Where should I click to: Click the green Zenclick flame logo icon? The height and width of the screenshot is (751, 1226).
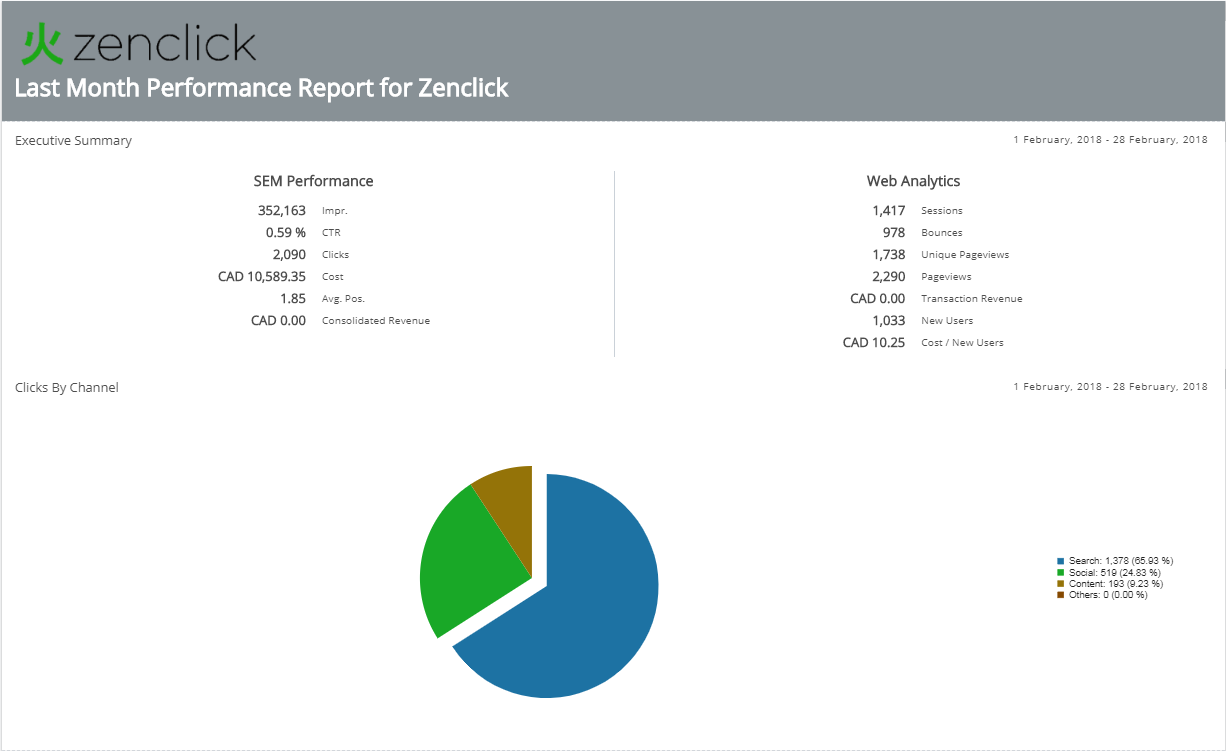pos(43,45)
